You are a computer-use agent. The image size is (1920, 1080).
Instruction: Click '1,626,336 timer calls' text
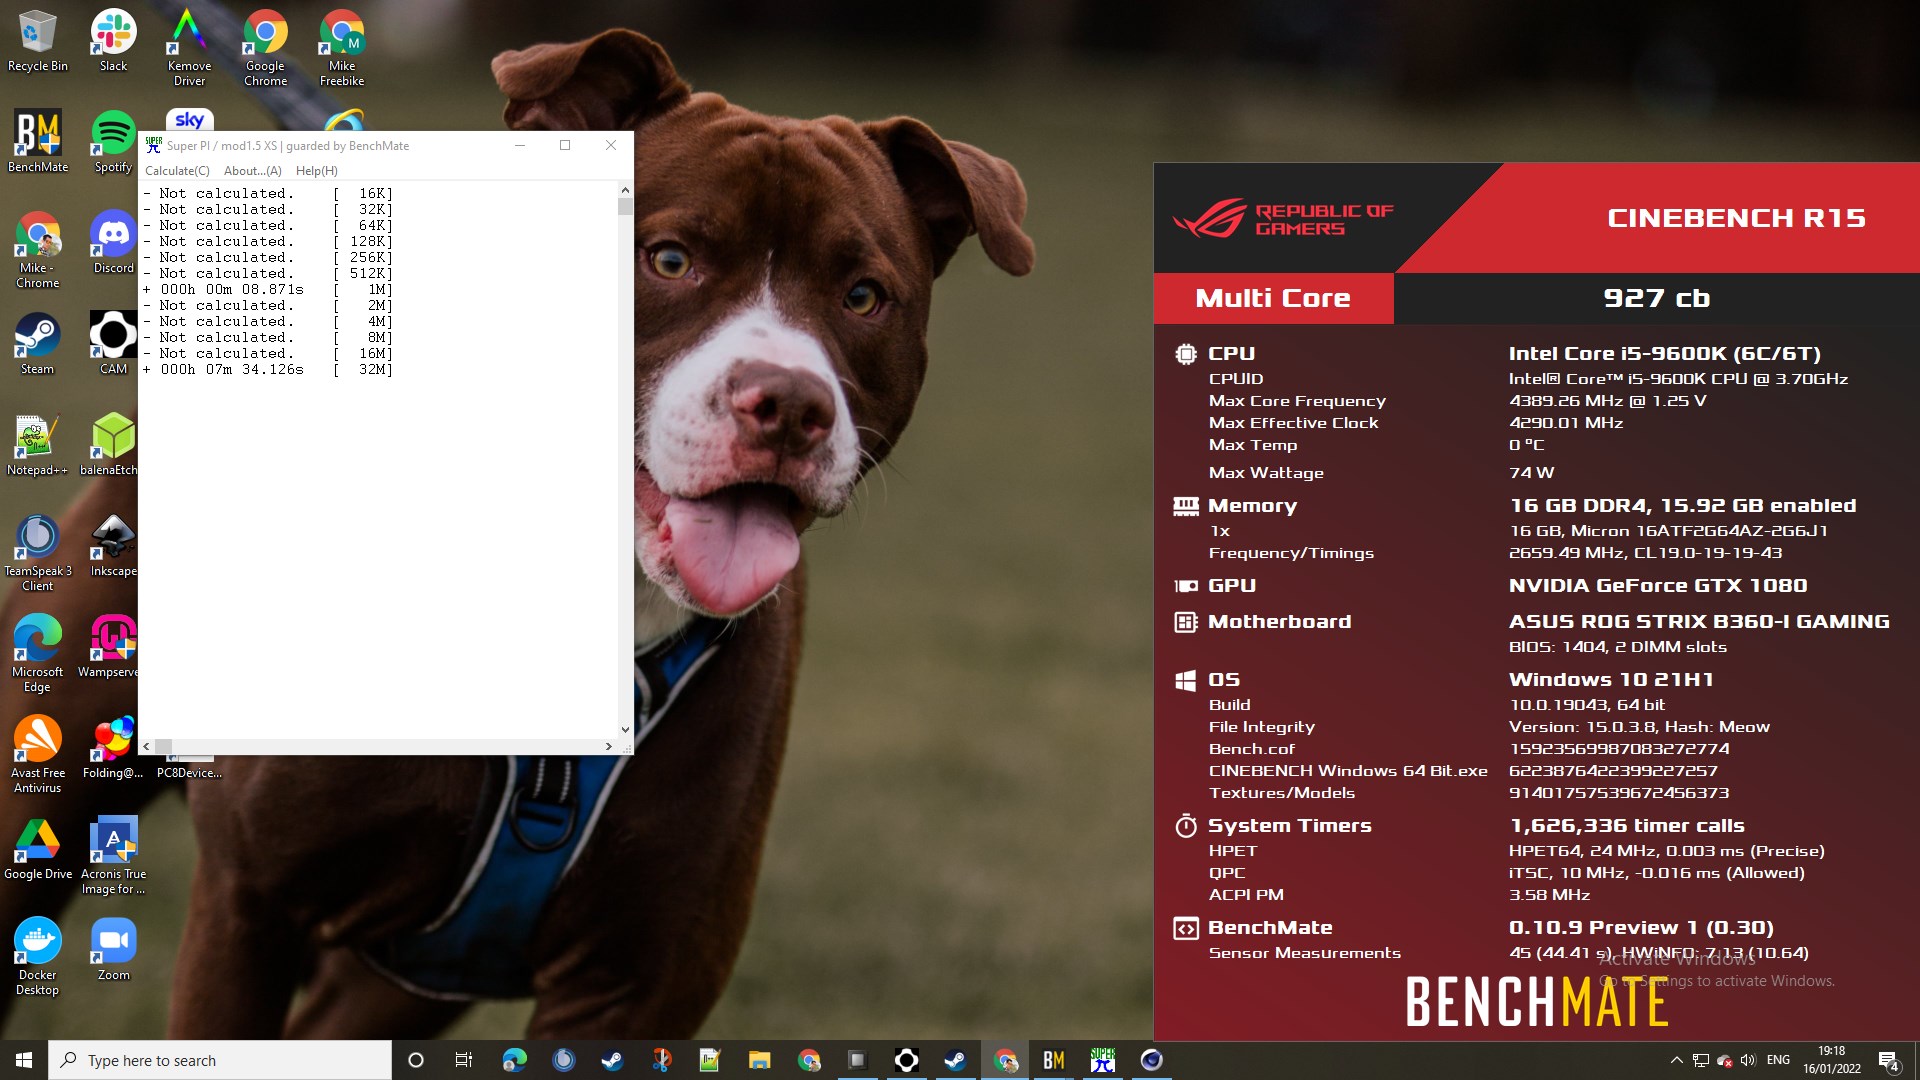1627,825
